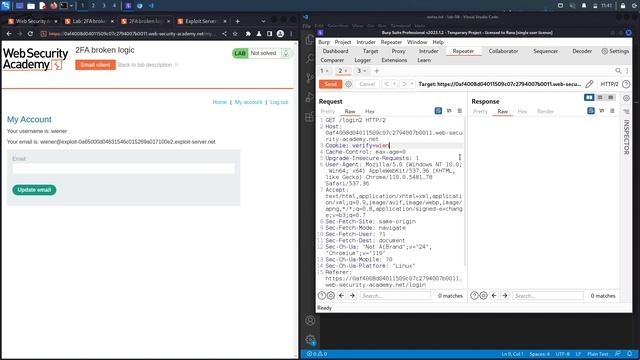640x360 pixels.
Task: Expand browser tab search chevron
Action: tap(263, 21)
